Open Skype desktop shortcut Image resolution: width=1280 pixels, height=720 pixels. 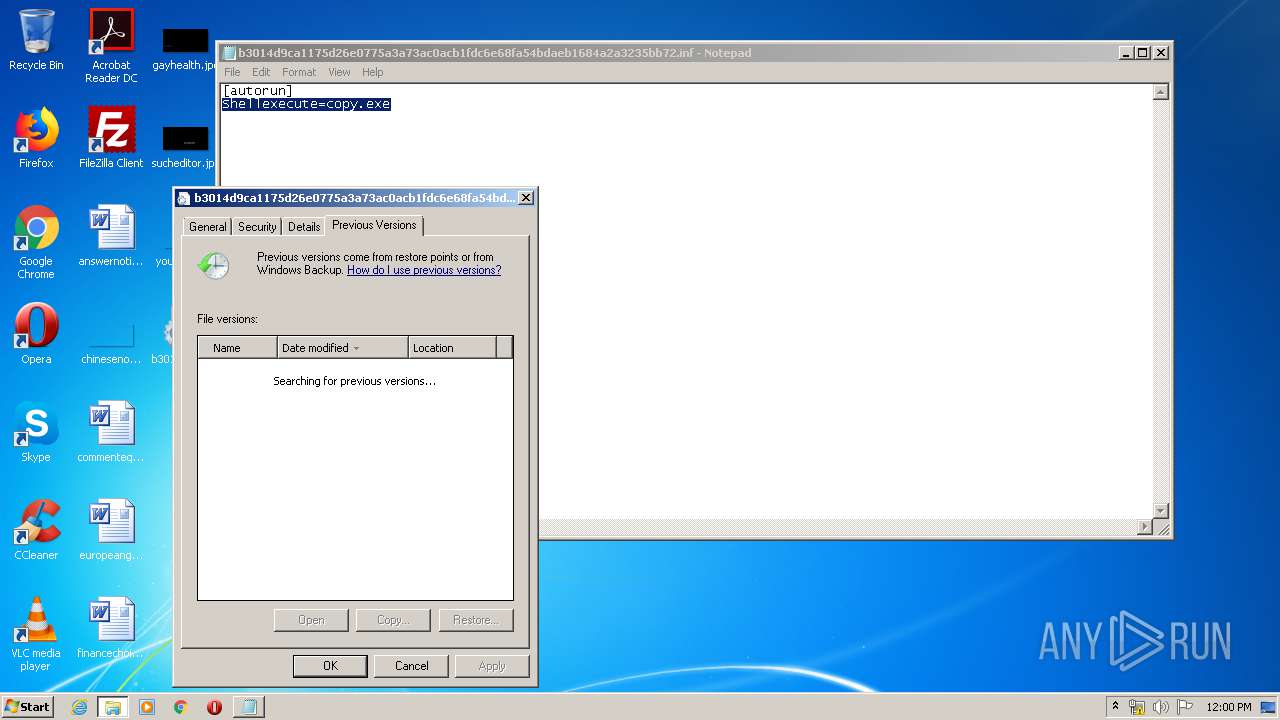tap(36, 432)
